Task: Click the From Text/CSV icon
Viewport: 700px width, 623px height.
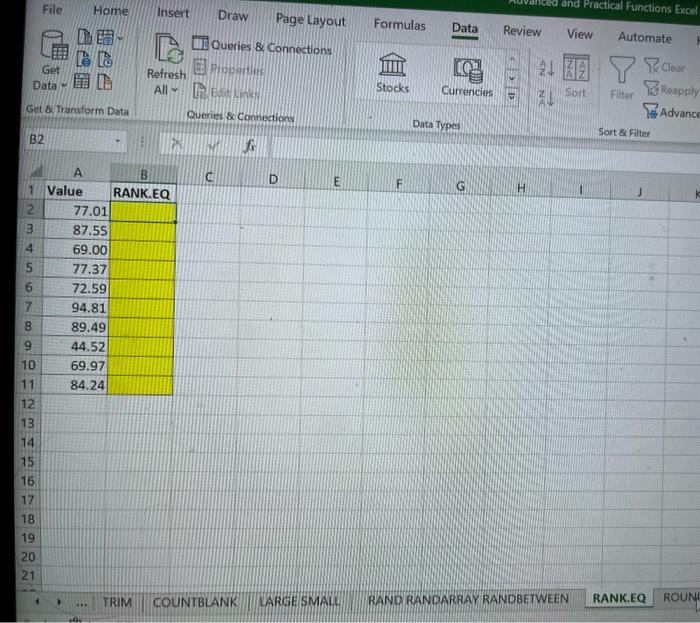Action: coord(84,37)
